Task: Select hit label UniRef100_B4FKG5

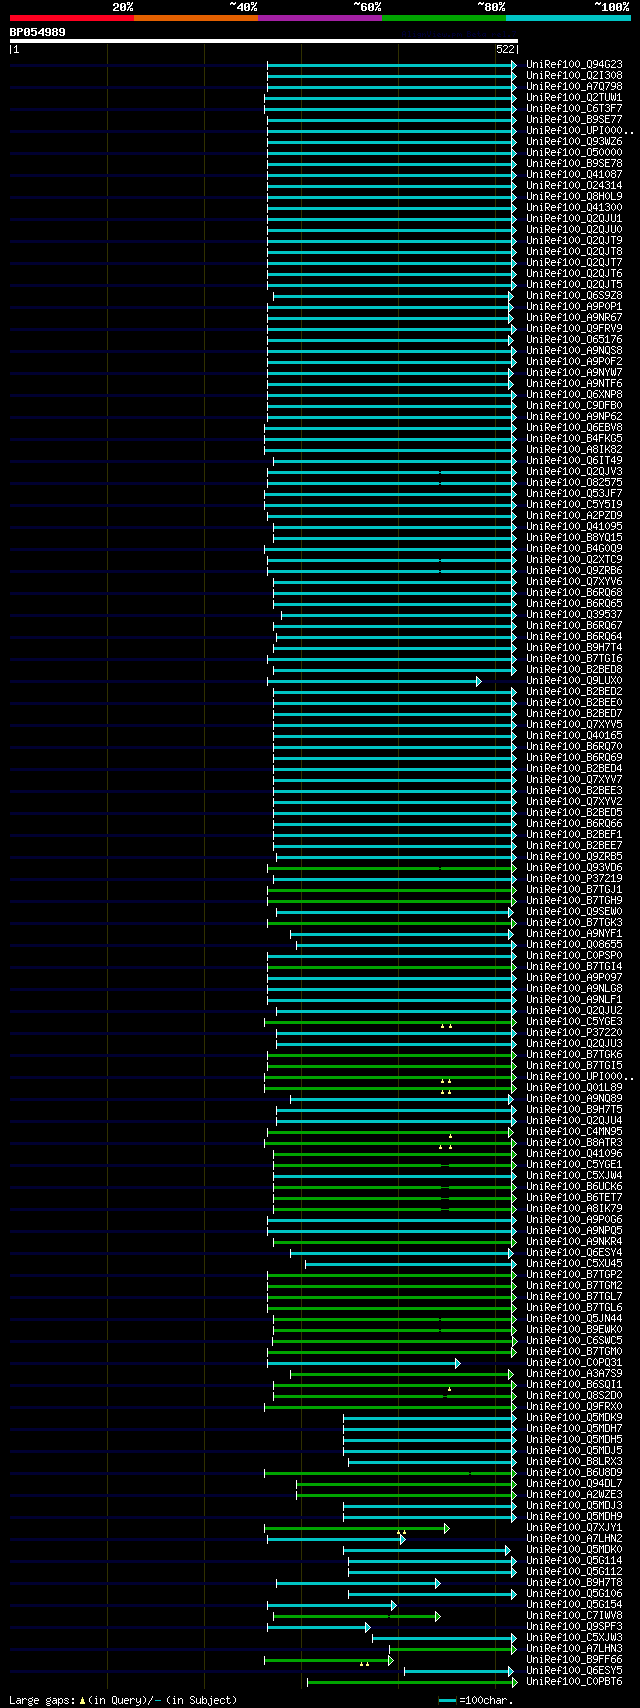Action: [x=574, y=439]
